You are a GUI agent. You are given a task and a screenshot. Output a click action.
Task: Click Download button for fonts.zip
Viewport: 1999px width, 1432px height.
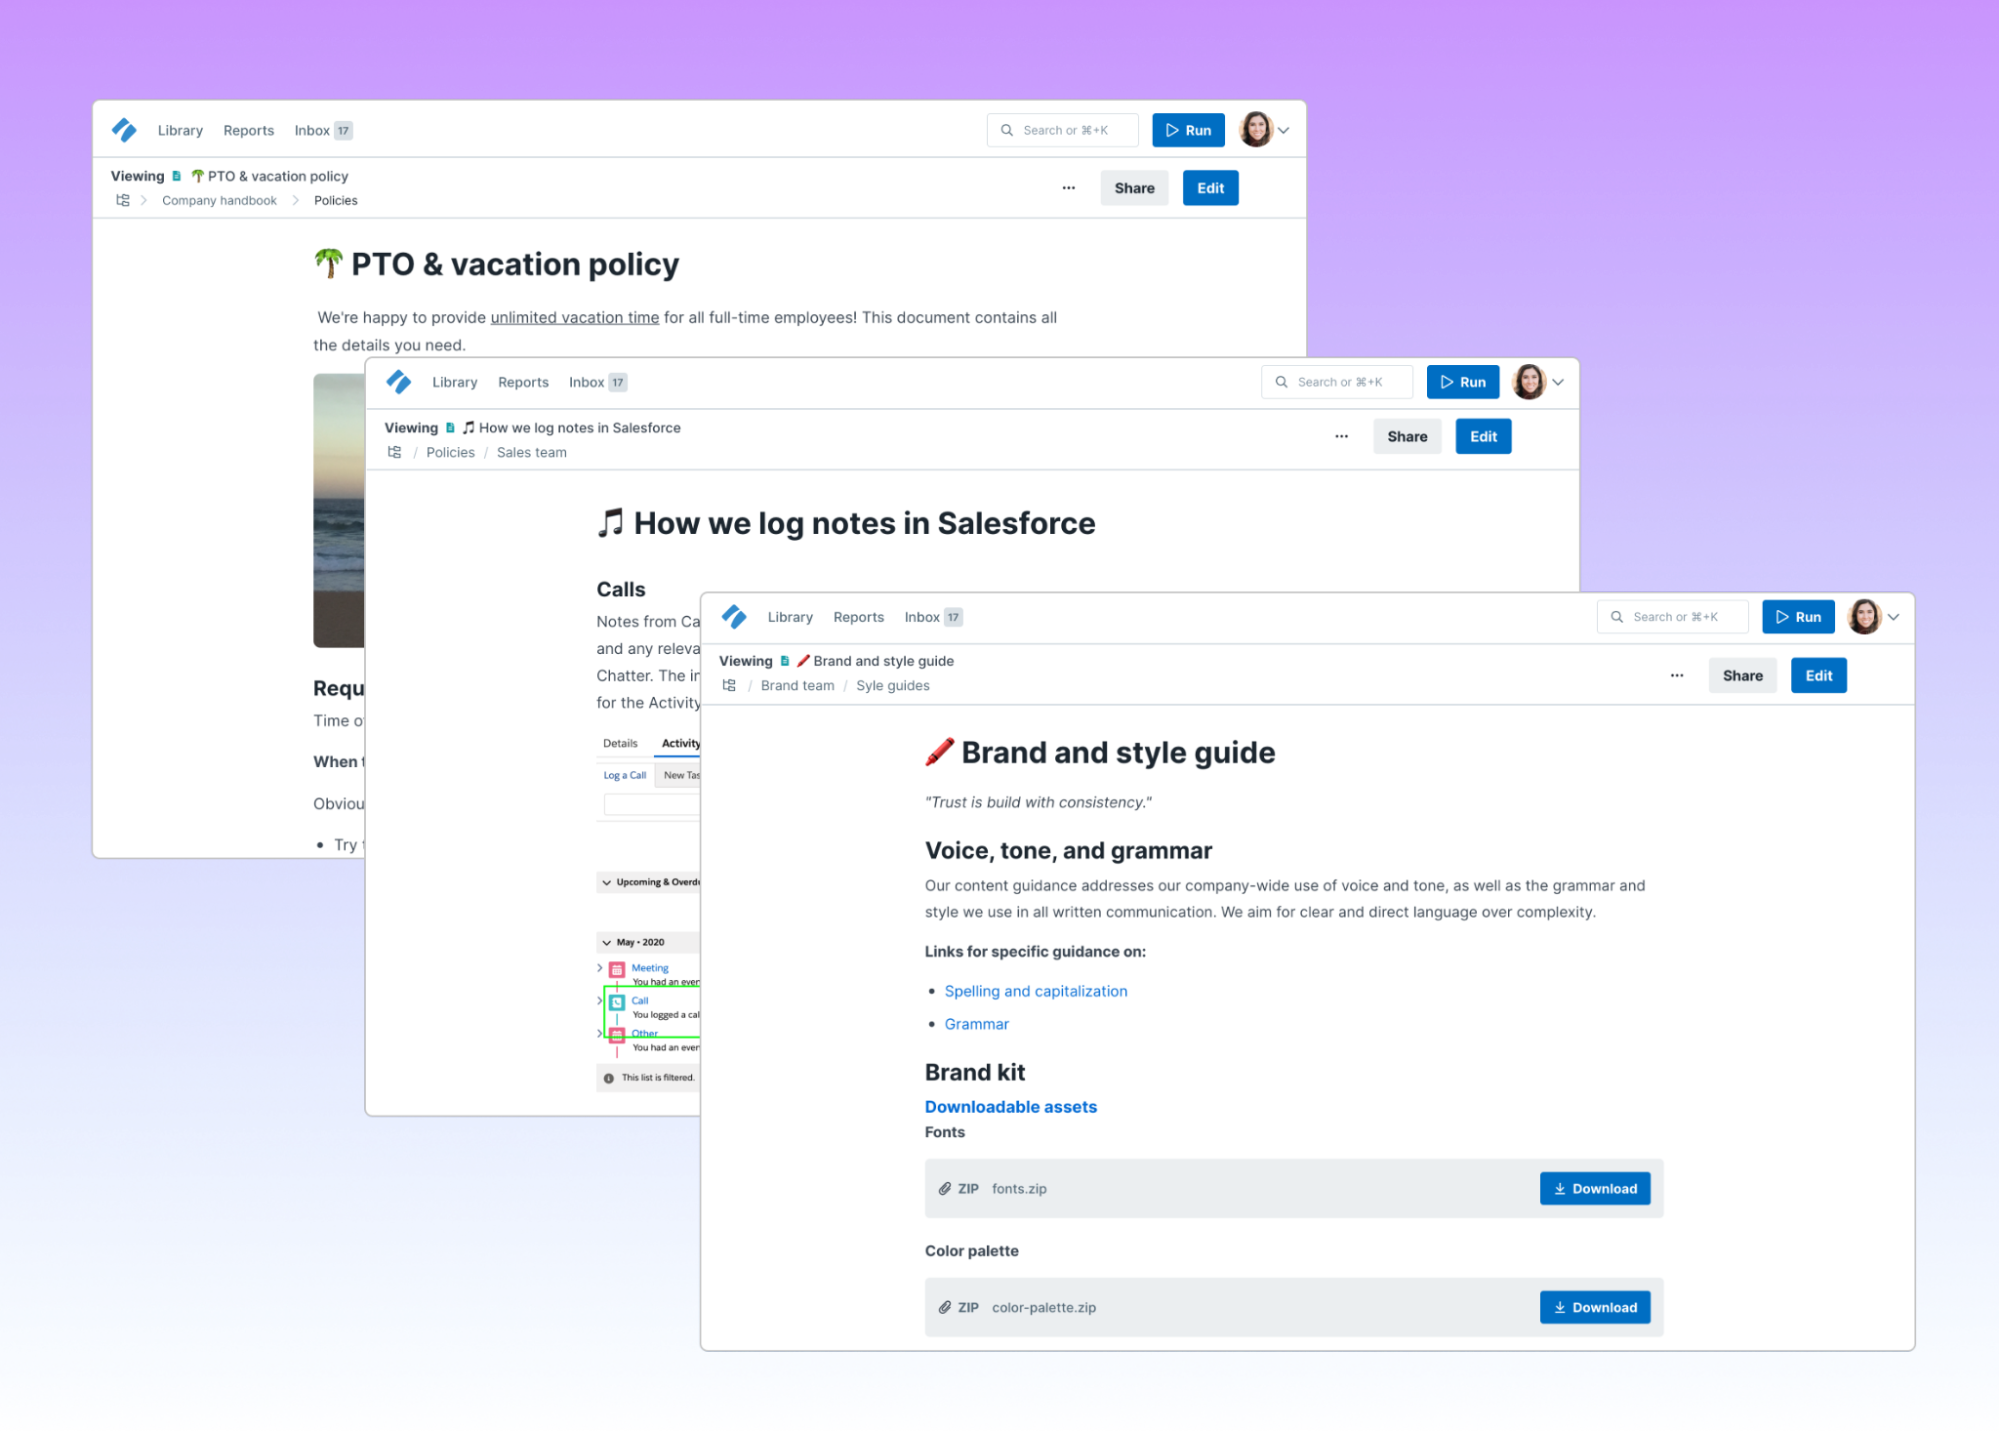click(1595, 1189)
